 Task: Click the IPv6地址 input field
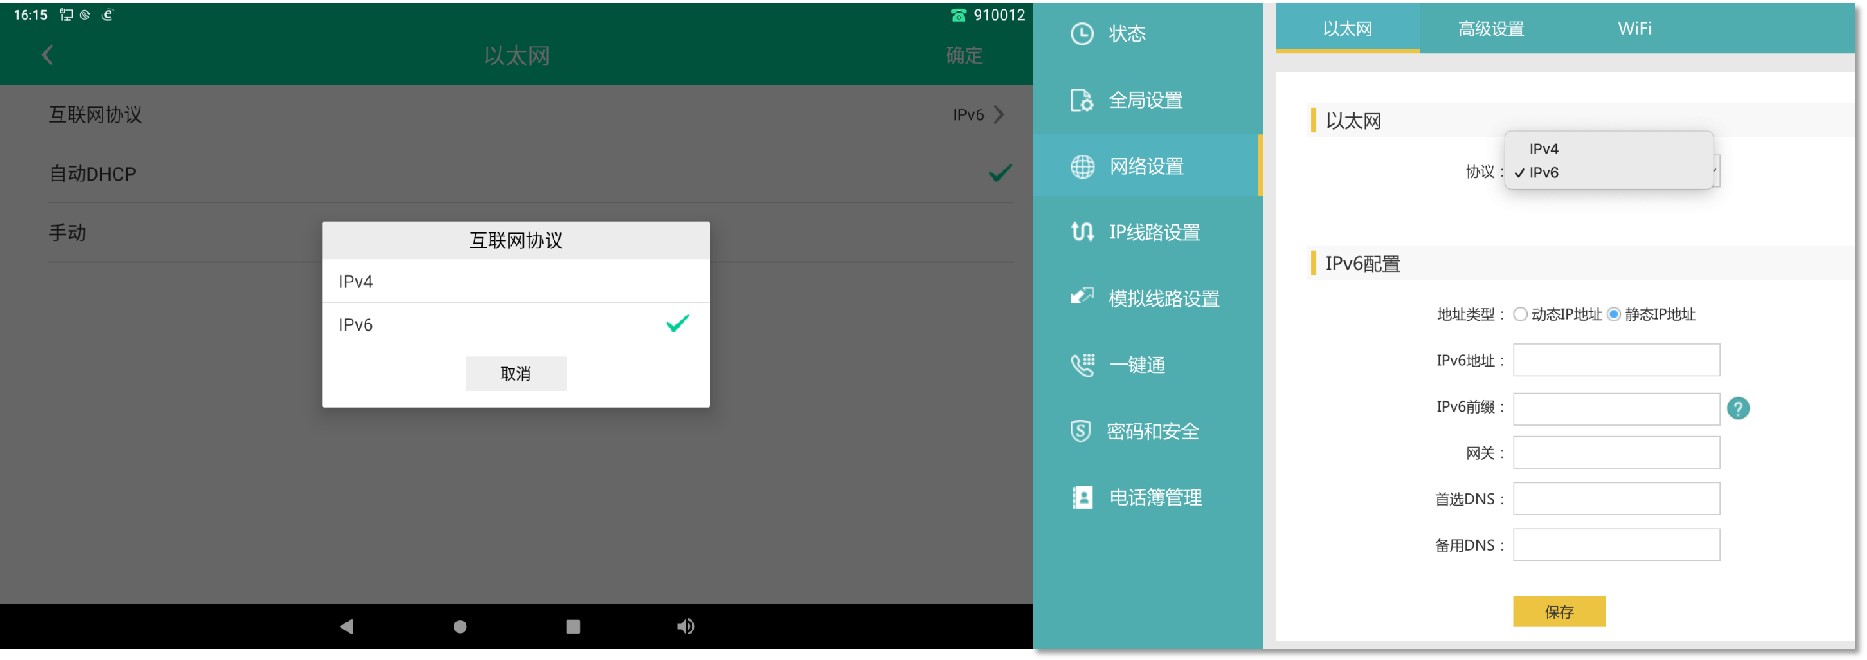pos(1616,360)
